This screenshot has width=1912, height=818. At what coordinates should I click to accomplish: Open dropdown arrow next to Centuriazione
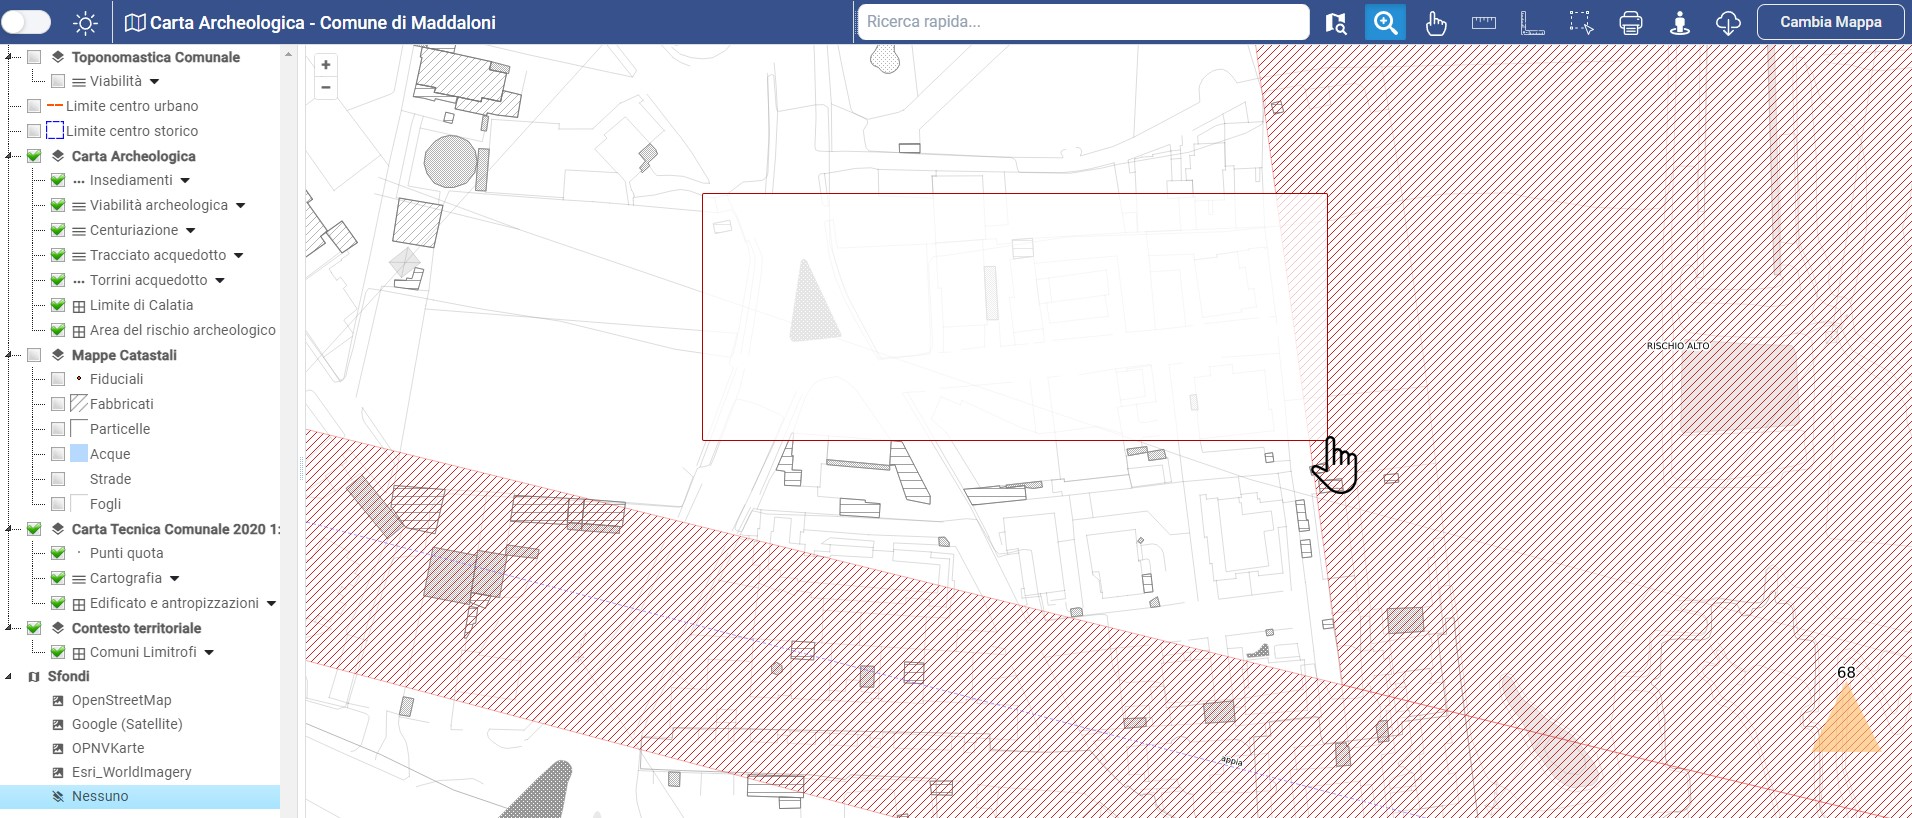pyautogui.click(x=191, y=231)
